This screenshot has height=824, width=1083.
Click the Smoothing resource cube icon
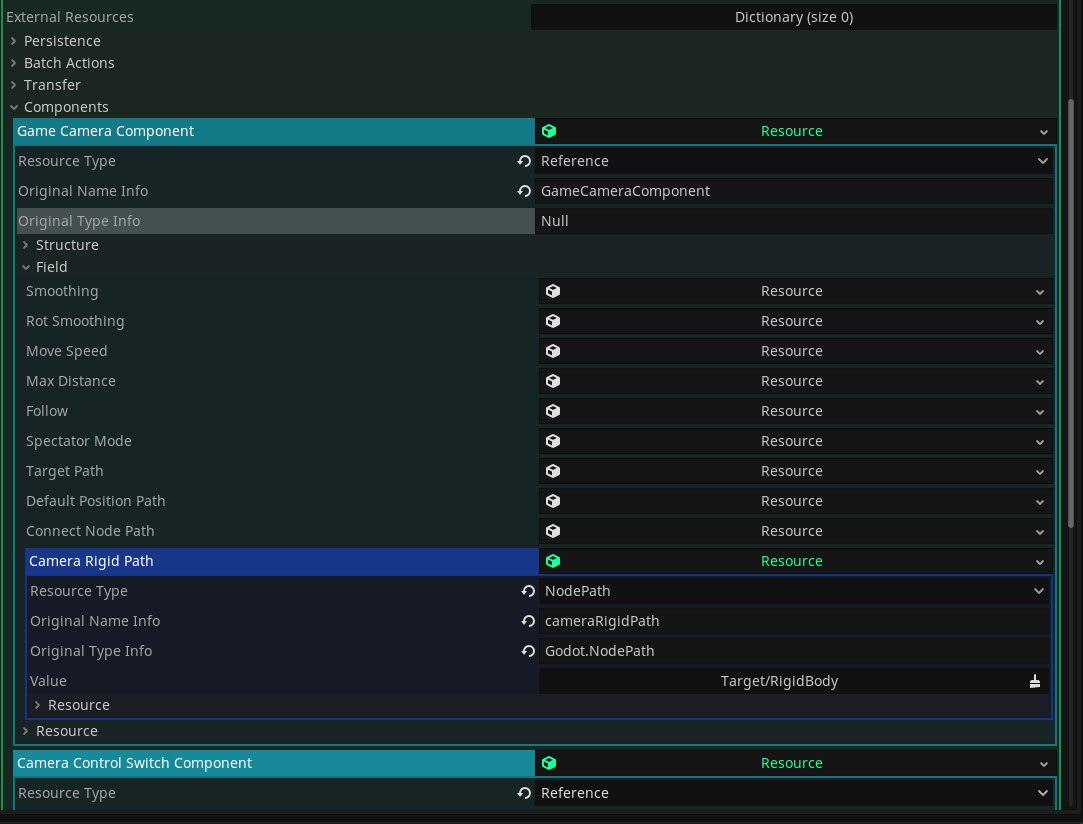coord(553,291)
